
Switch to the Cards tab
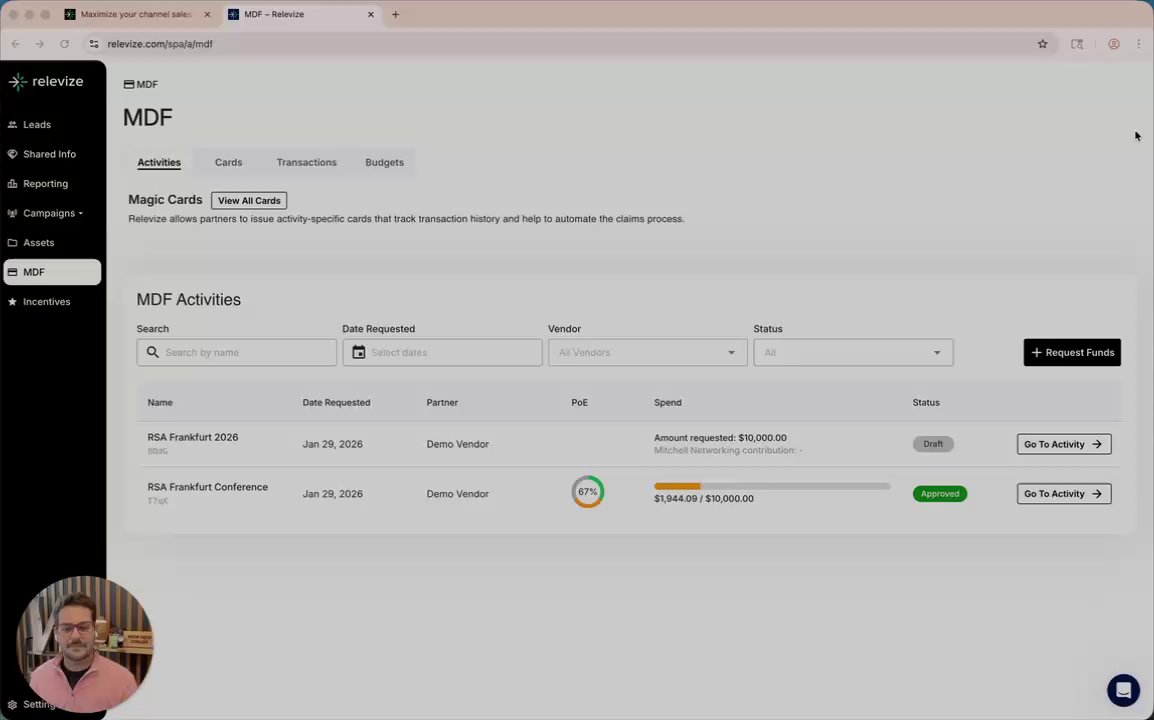pos(228,162)
